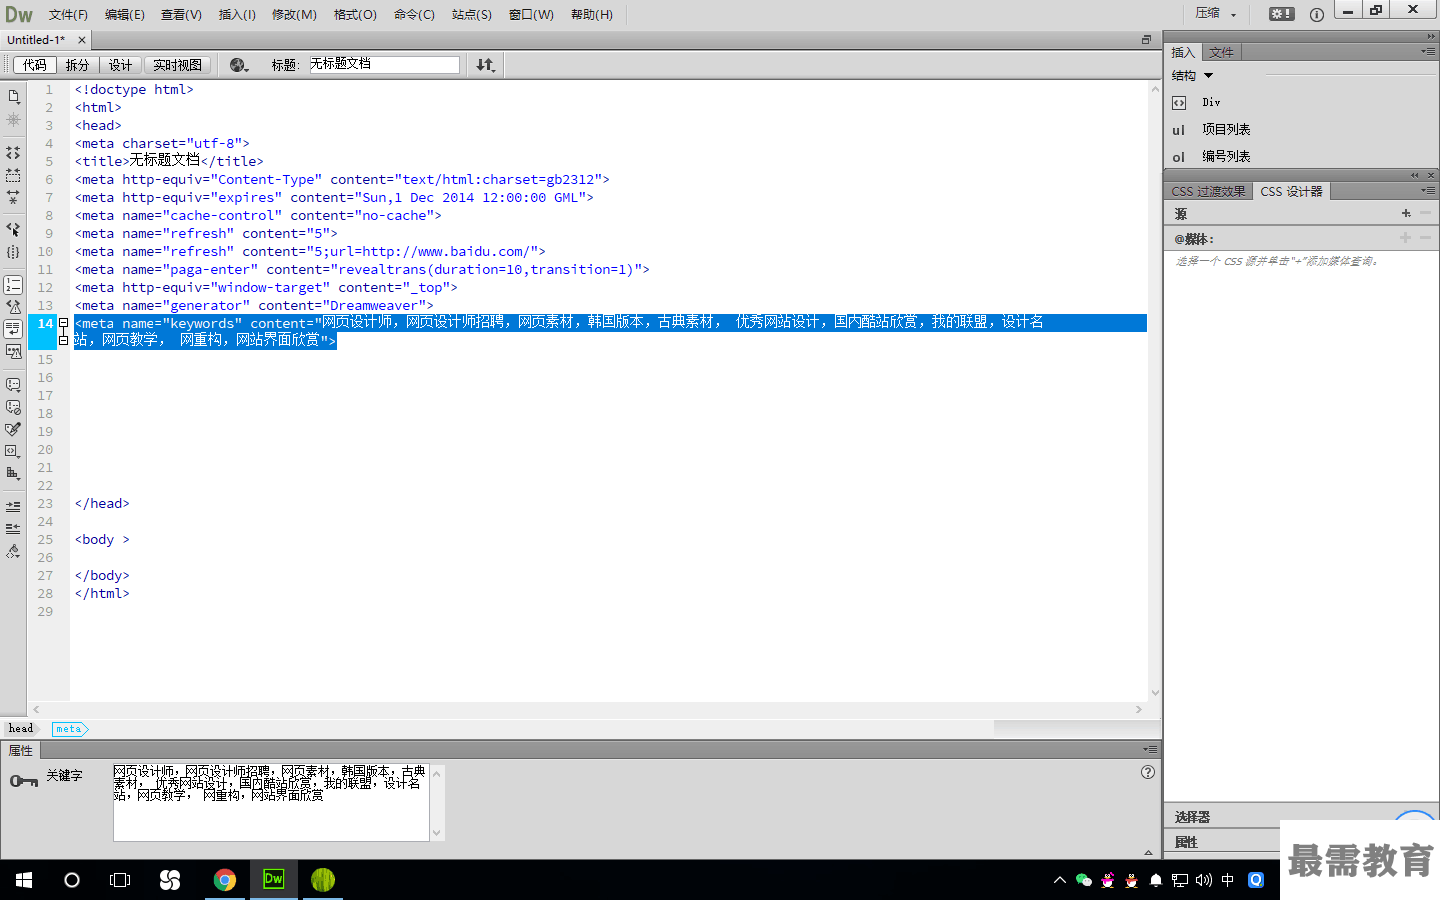1440x900 pixels.
Task: Open insert panel options menu
Action: click(x=1428, y=51)
